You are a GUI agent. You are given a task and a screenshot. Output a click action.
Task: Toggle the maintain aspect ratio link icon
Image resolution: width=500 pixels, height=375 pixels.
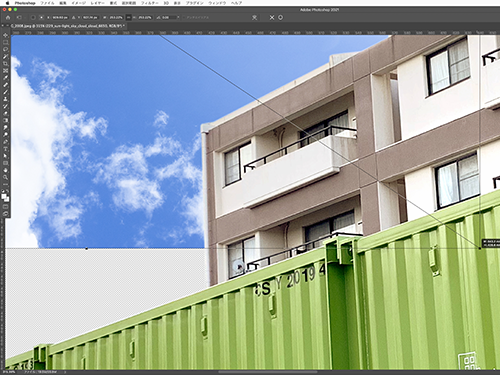tap(129, 17)
